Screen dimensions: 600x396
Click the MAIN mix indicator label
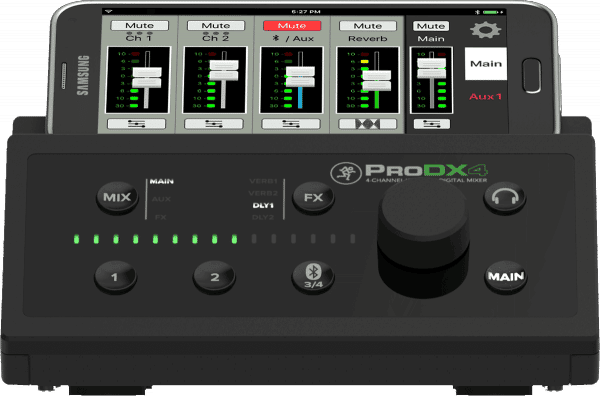[161, 181]
